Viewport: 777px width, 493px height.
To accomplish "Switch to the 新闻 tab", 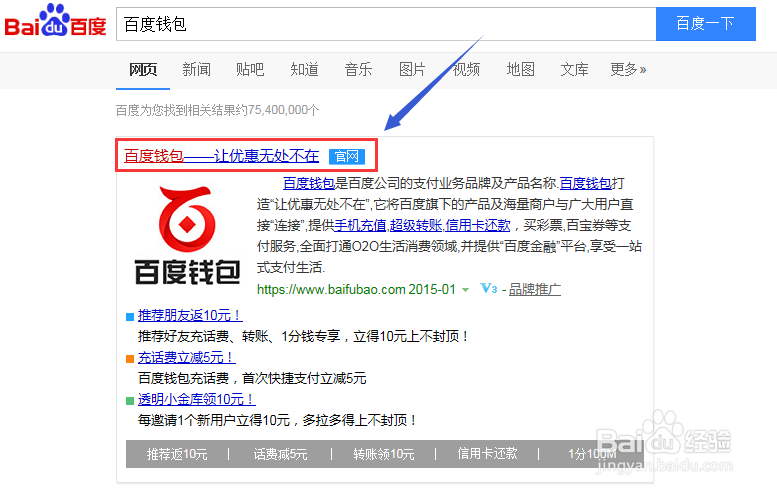I will 197,69.
